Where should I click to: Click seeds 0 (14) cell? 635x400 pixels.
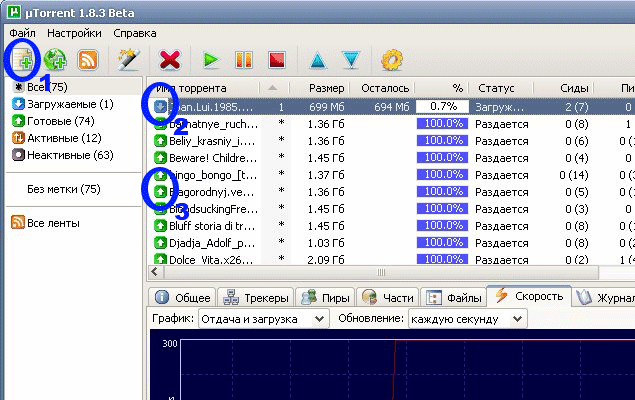click(x=573, y=175)
